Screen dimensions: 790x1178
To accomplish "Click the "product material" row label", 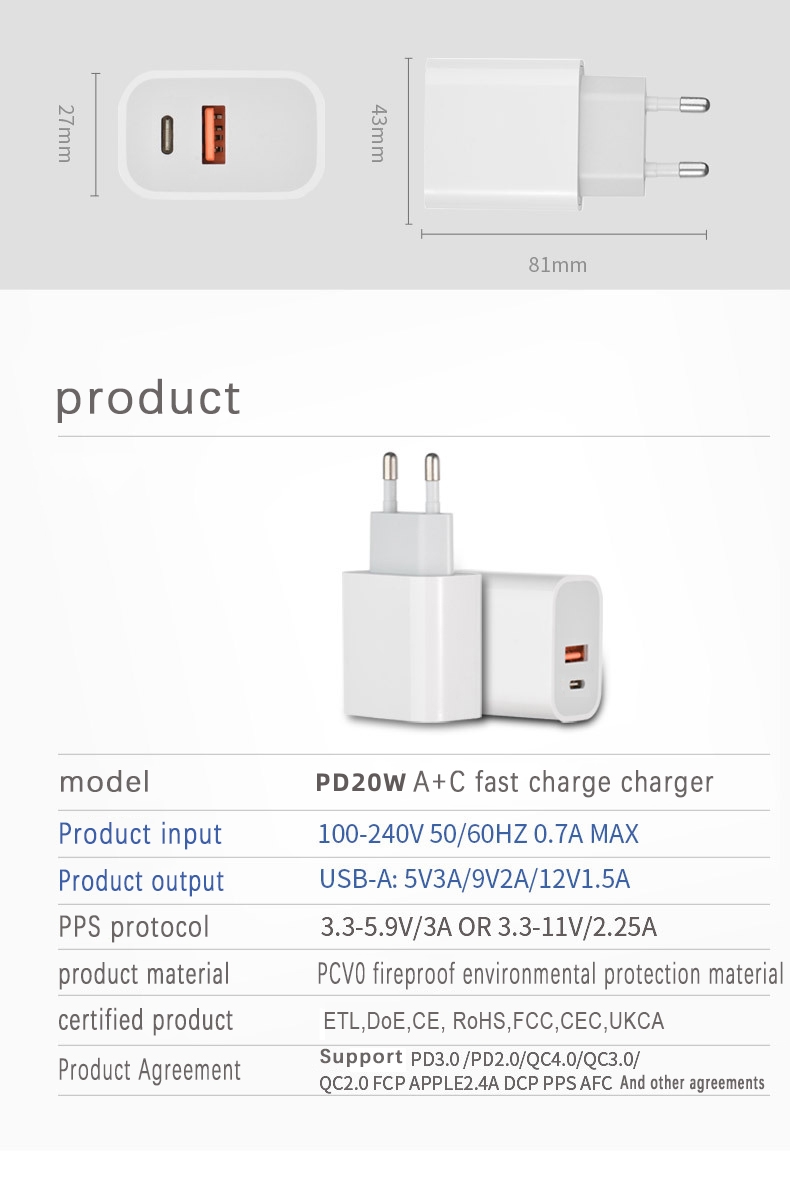I will 144,974.
